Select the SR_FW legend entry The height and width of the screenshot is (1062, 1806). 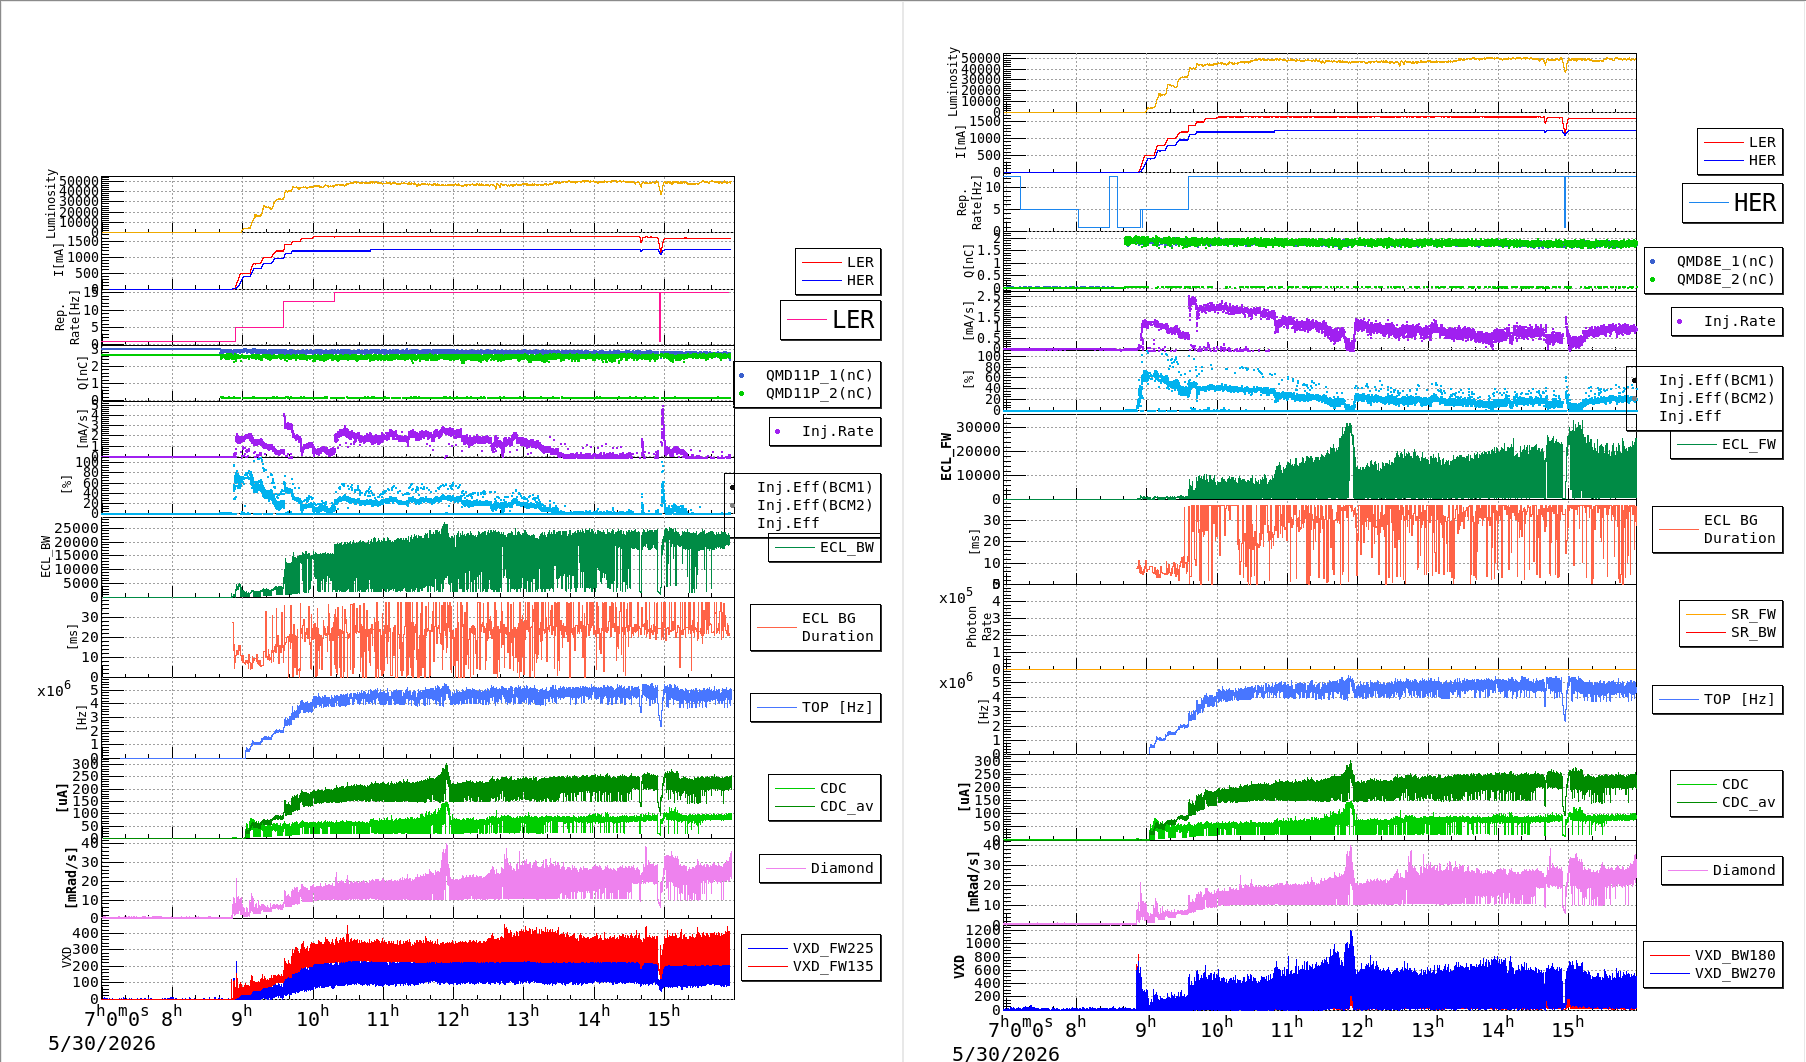point(1731,614)
